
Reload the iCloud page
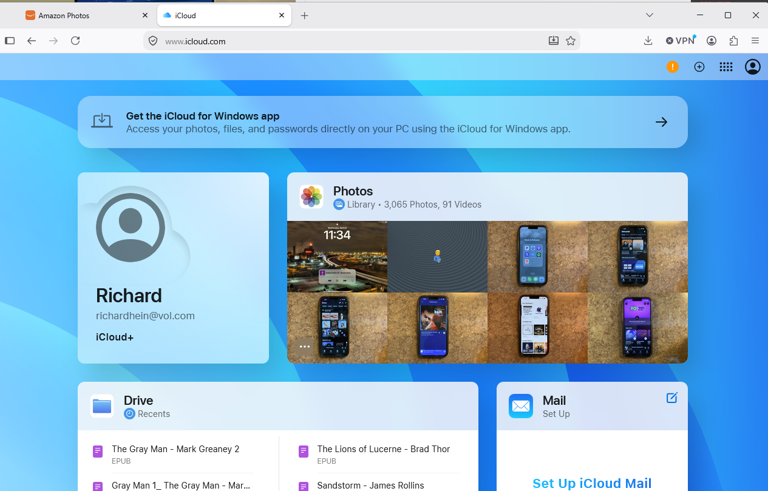tap(75, 41)
